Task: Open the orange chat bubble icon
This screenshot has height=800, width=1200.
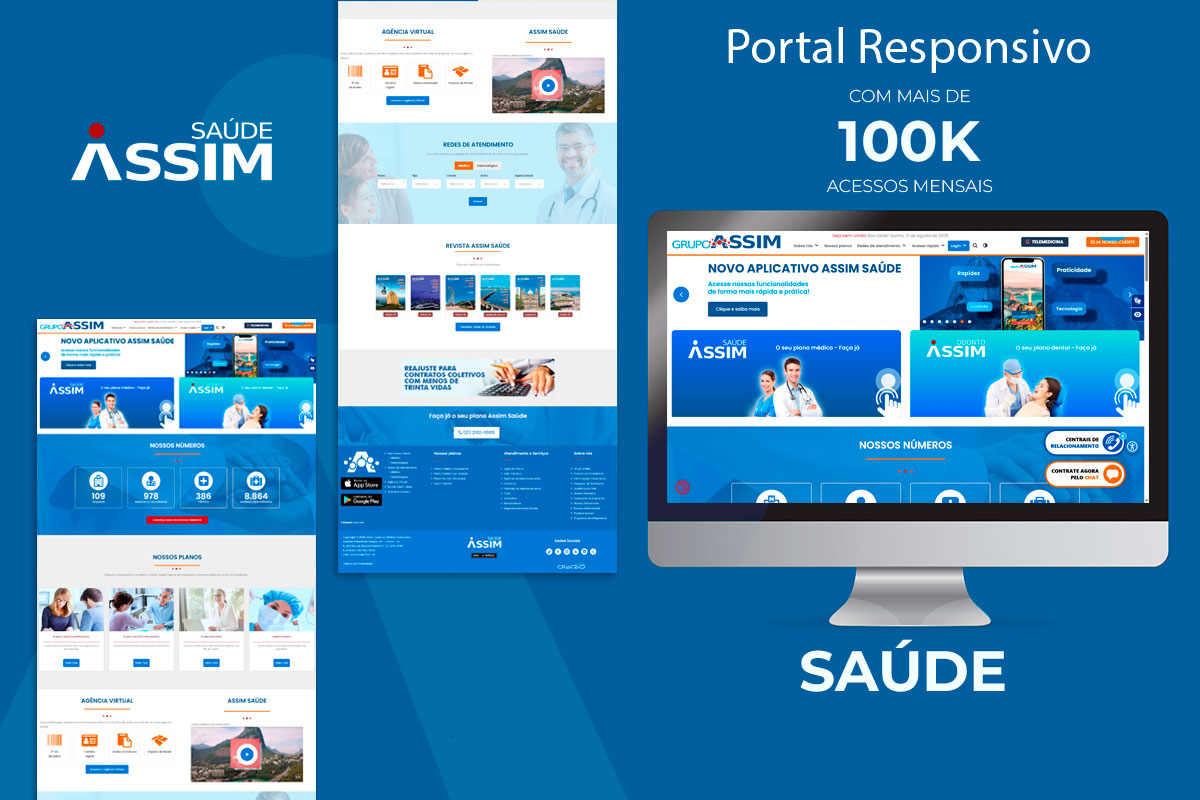Action: (x=1111, y=474)
